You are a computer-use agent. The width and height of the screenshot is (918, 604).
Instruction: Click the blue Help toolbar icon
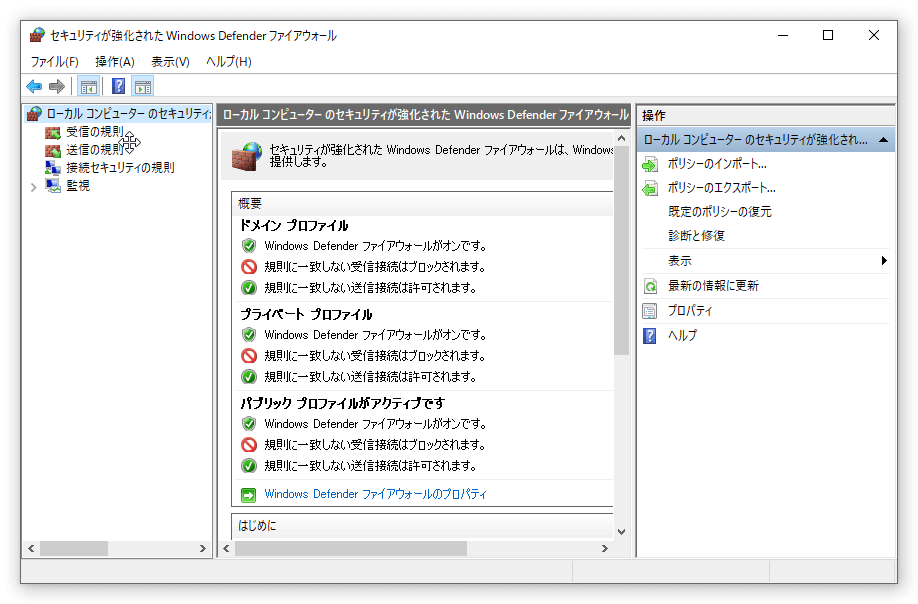pyautogui.click(x=118, y=87)
